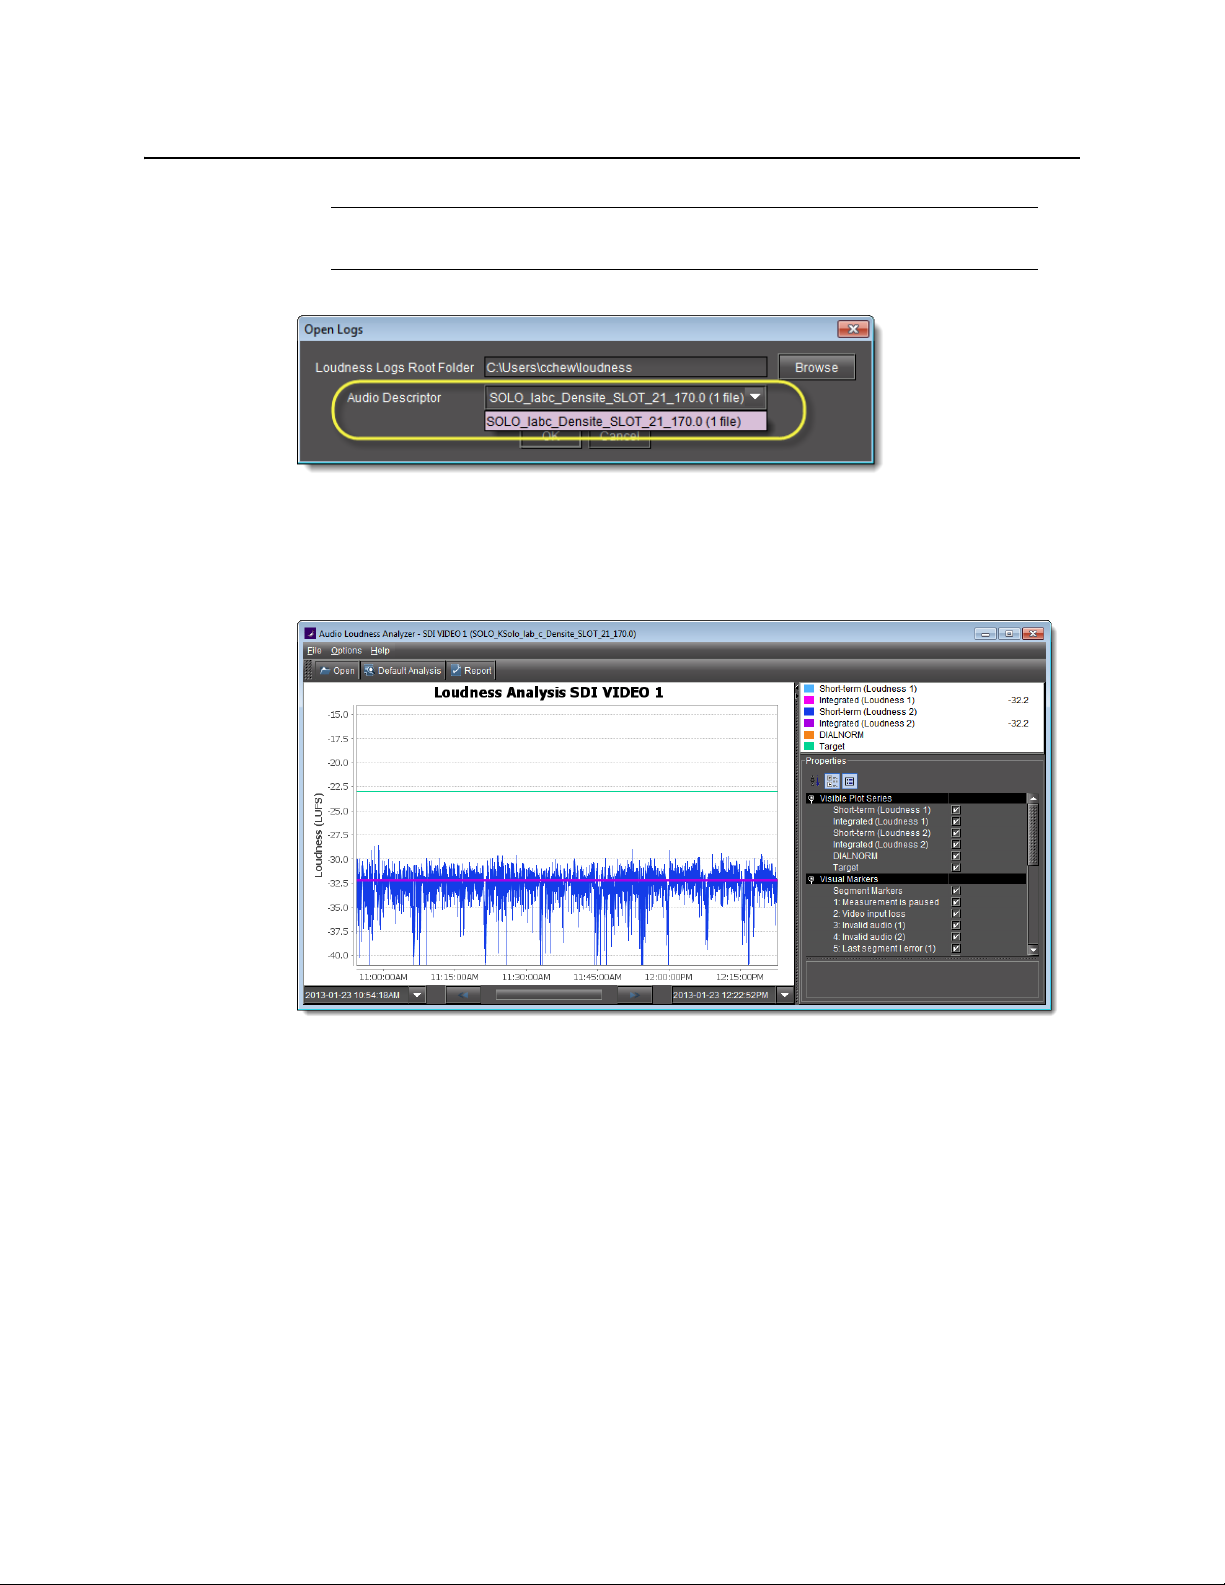Select the '1: Measurement is paused' row label
Image resolution: width=1225 pixels, height=1585 pixels.
tap(886, 903)
